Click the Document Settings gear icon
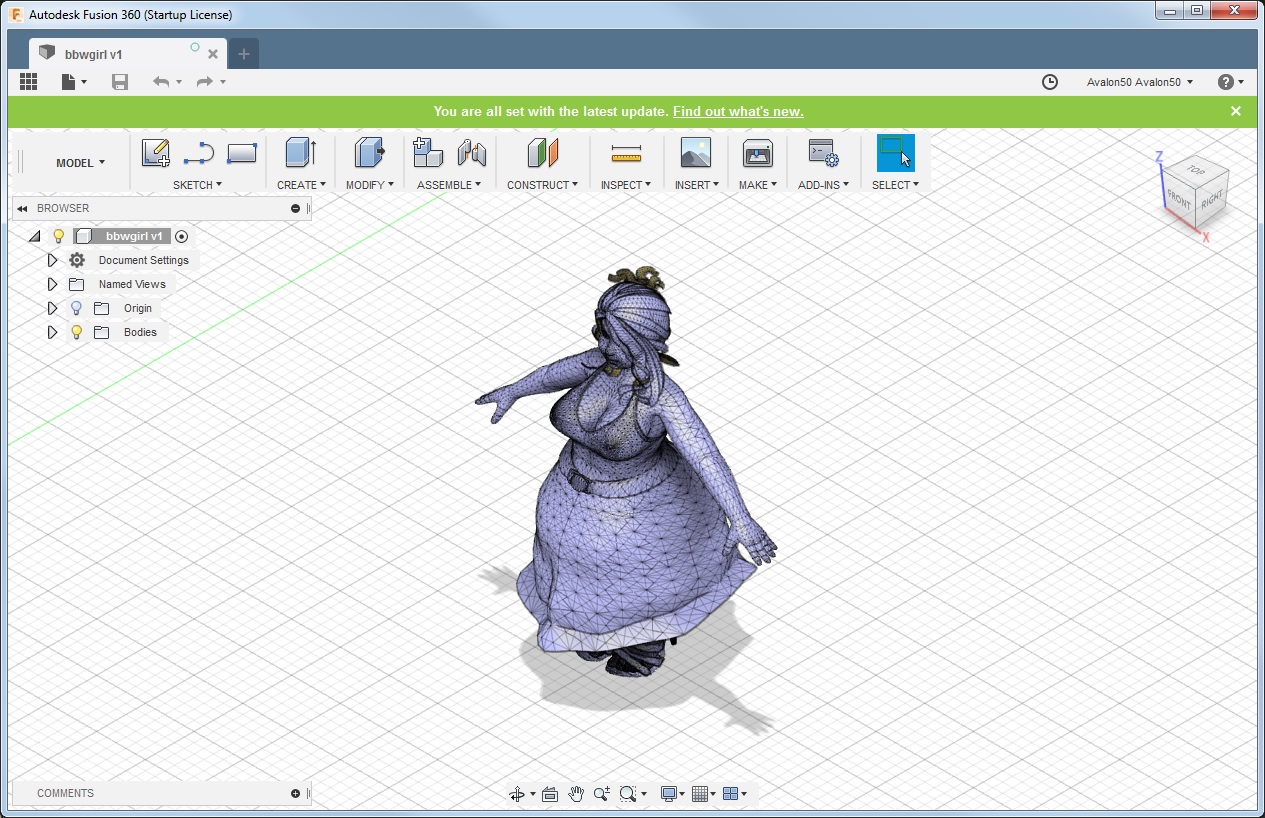The image size is (1265, 818). coord(77,260)
